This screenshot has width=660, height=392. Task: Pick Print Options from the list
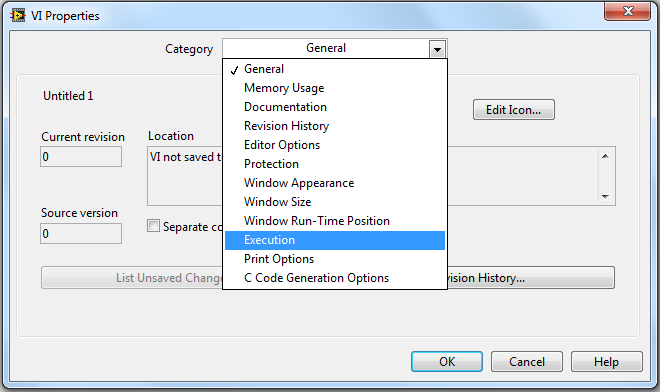click(x=335, y=259)
